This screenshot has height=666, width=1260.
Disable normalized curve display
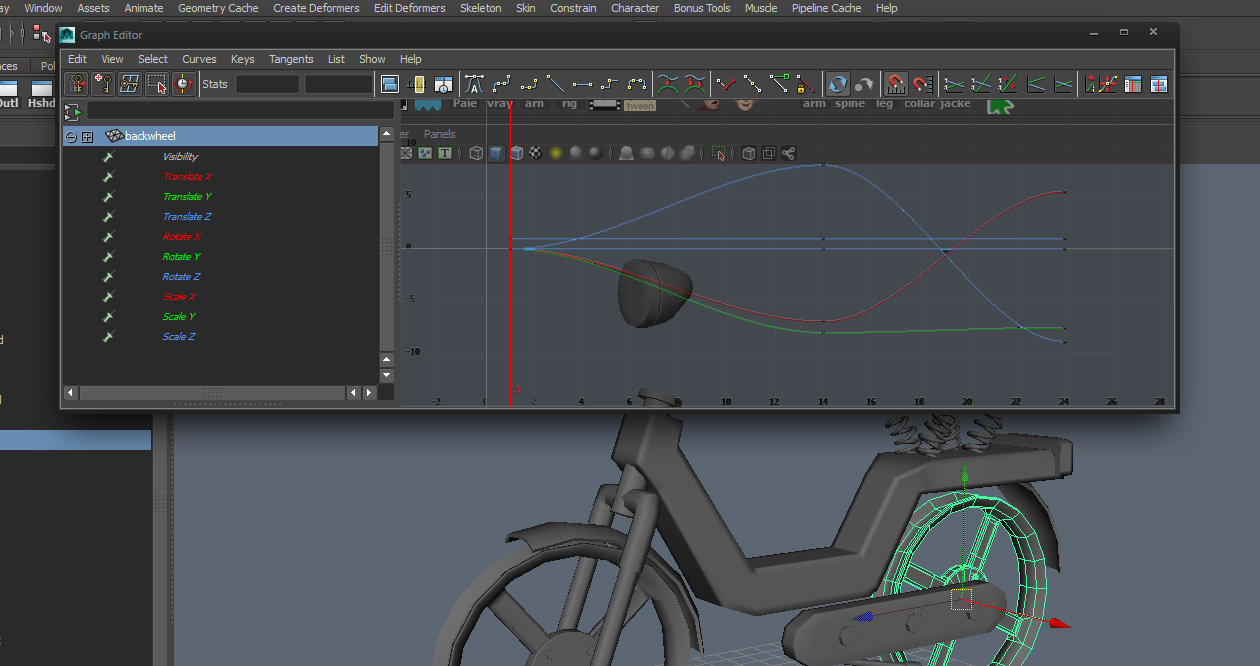(x=981, y=84)
